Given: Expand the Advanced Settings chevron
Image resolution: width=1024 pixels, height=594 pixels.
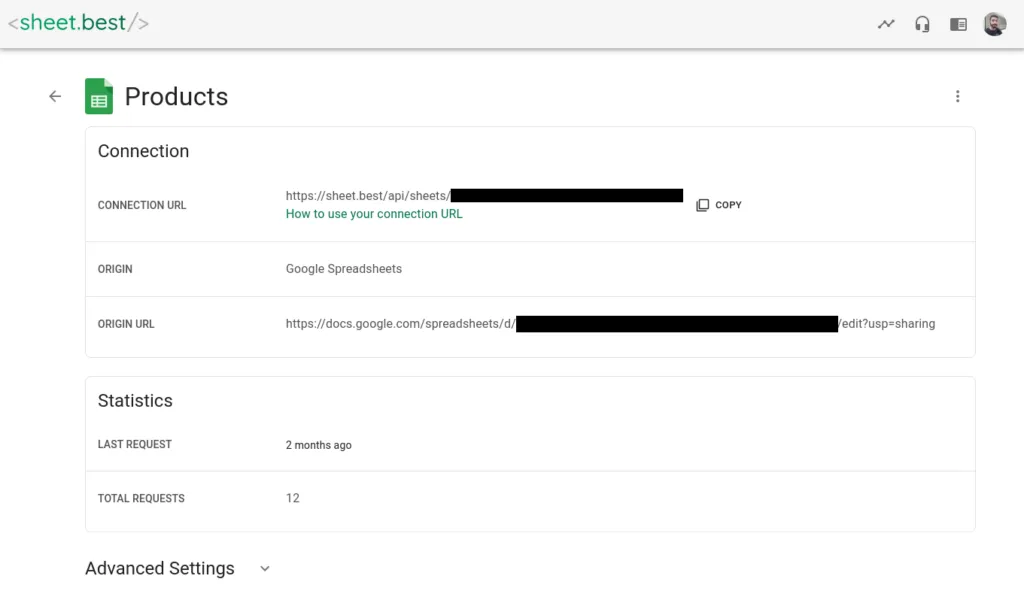Looking at the screenshot, I should [x=265, y=568].
